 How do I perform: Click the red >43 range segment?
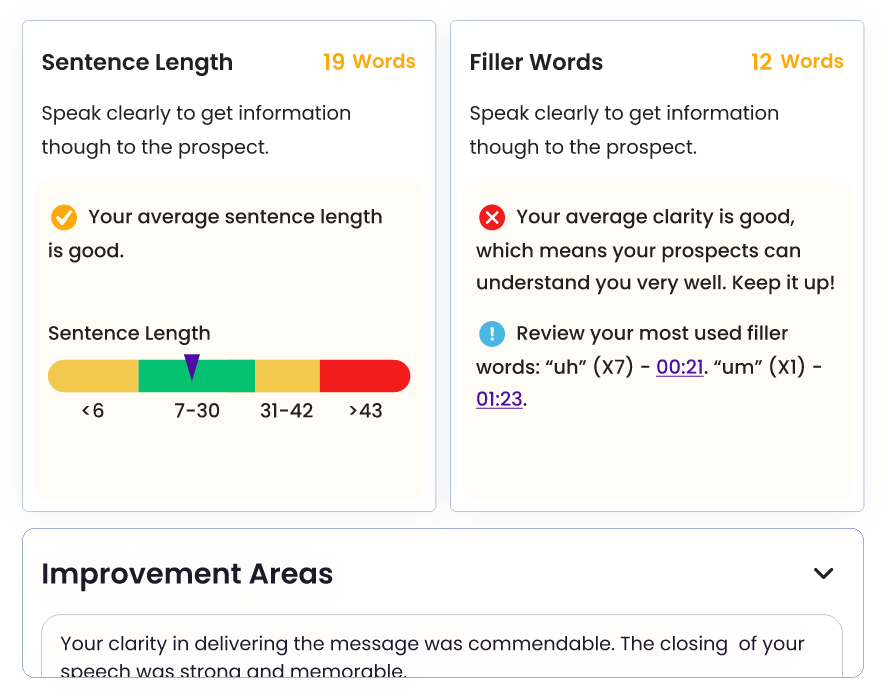[364, 376]
